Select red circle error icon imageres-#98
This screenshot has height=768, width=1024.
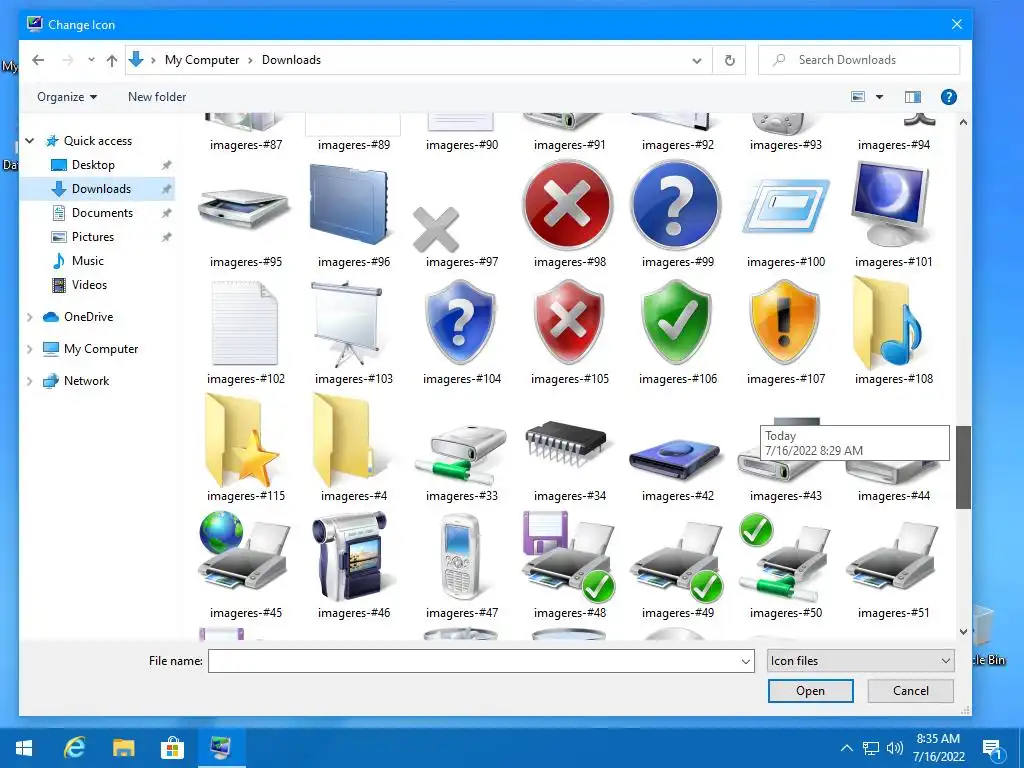click(x=568, y=205)
